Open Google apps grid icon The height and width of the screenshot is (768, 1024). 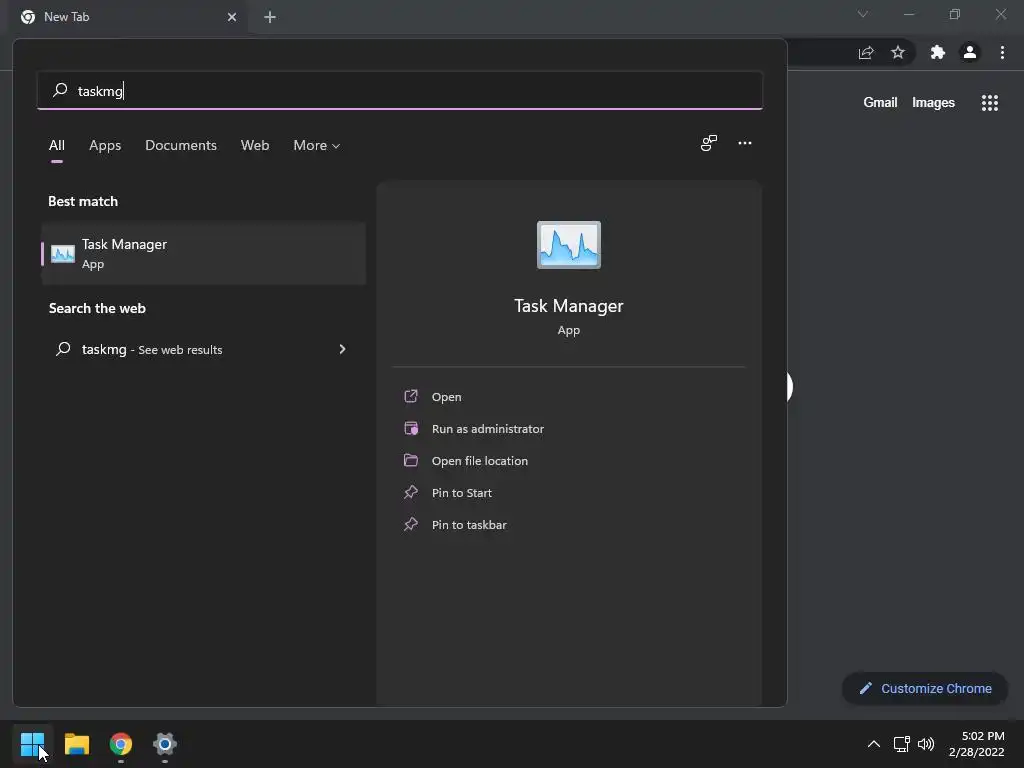989,103
